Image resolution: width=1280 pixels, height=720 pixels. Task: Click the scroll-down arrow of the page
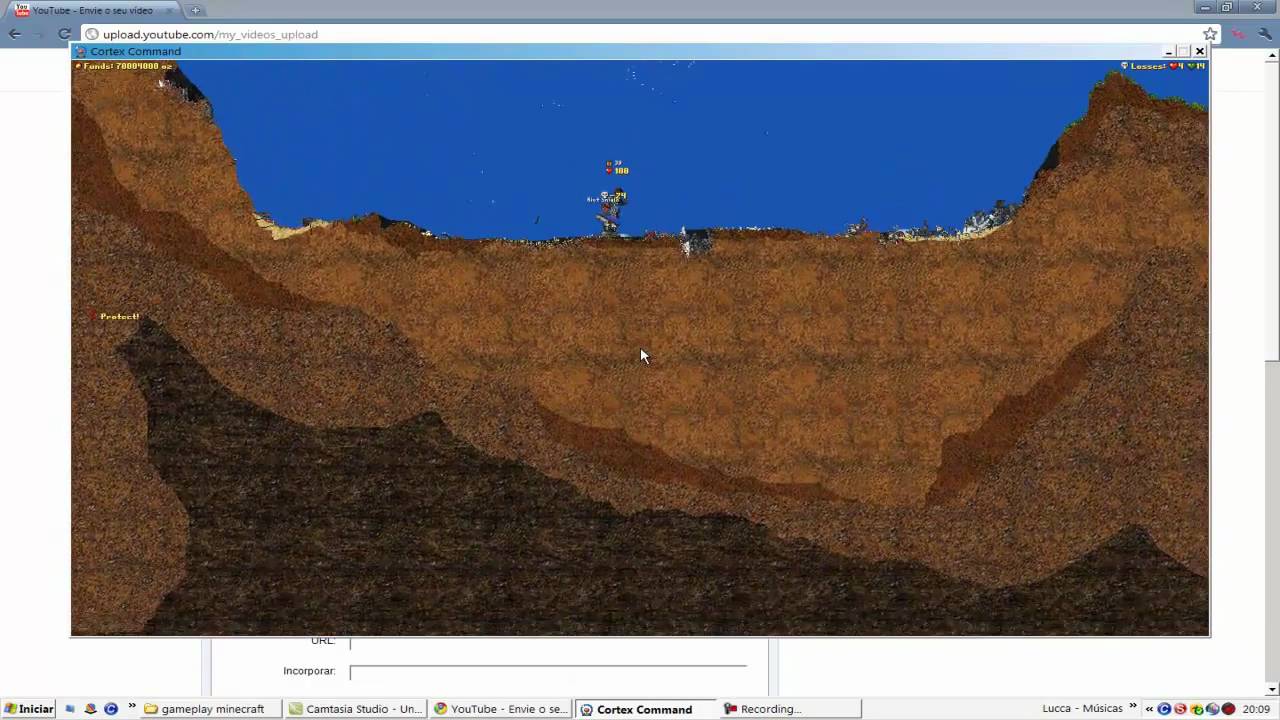click(1272, 689)
